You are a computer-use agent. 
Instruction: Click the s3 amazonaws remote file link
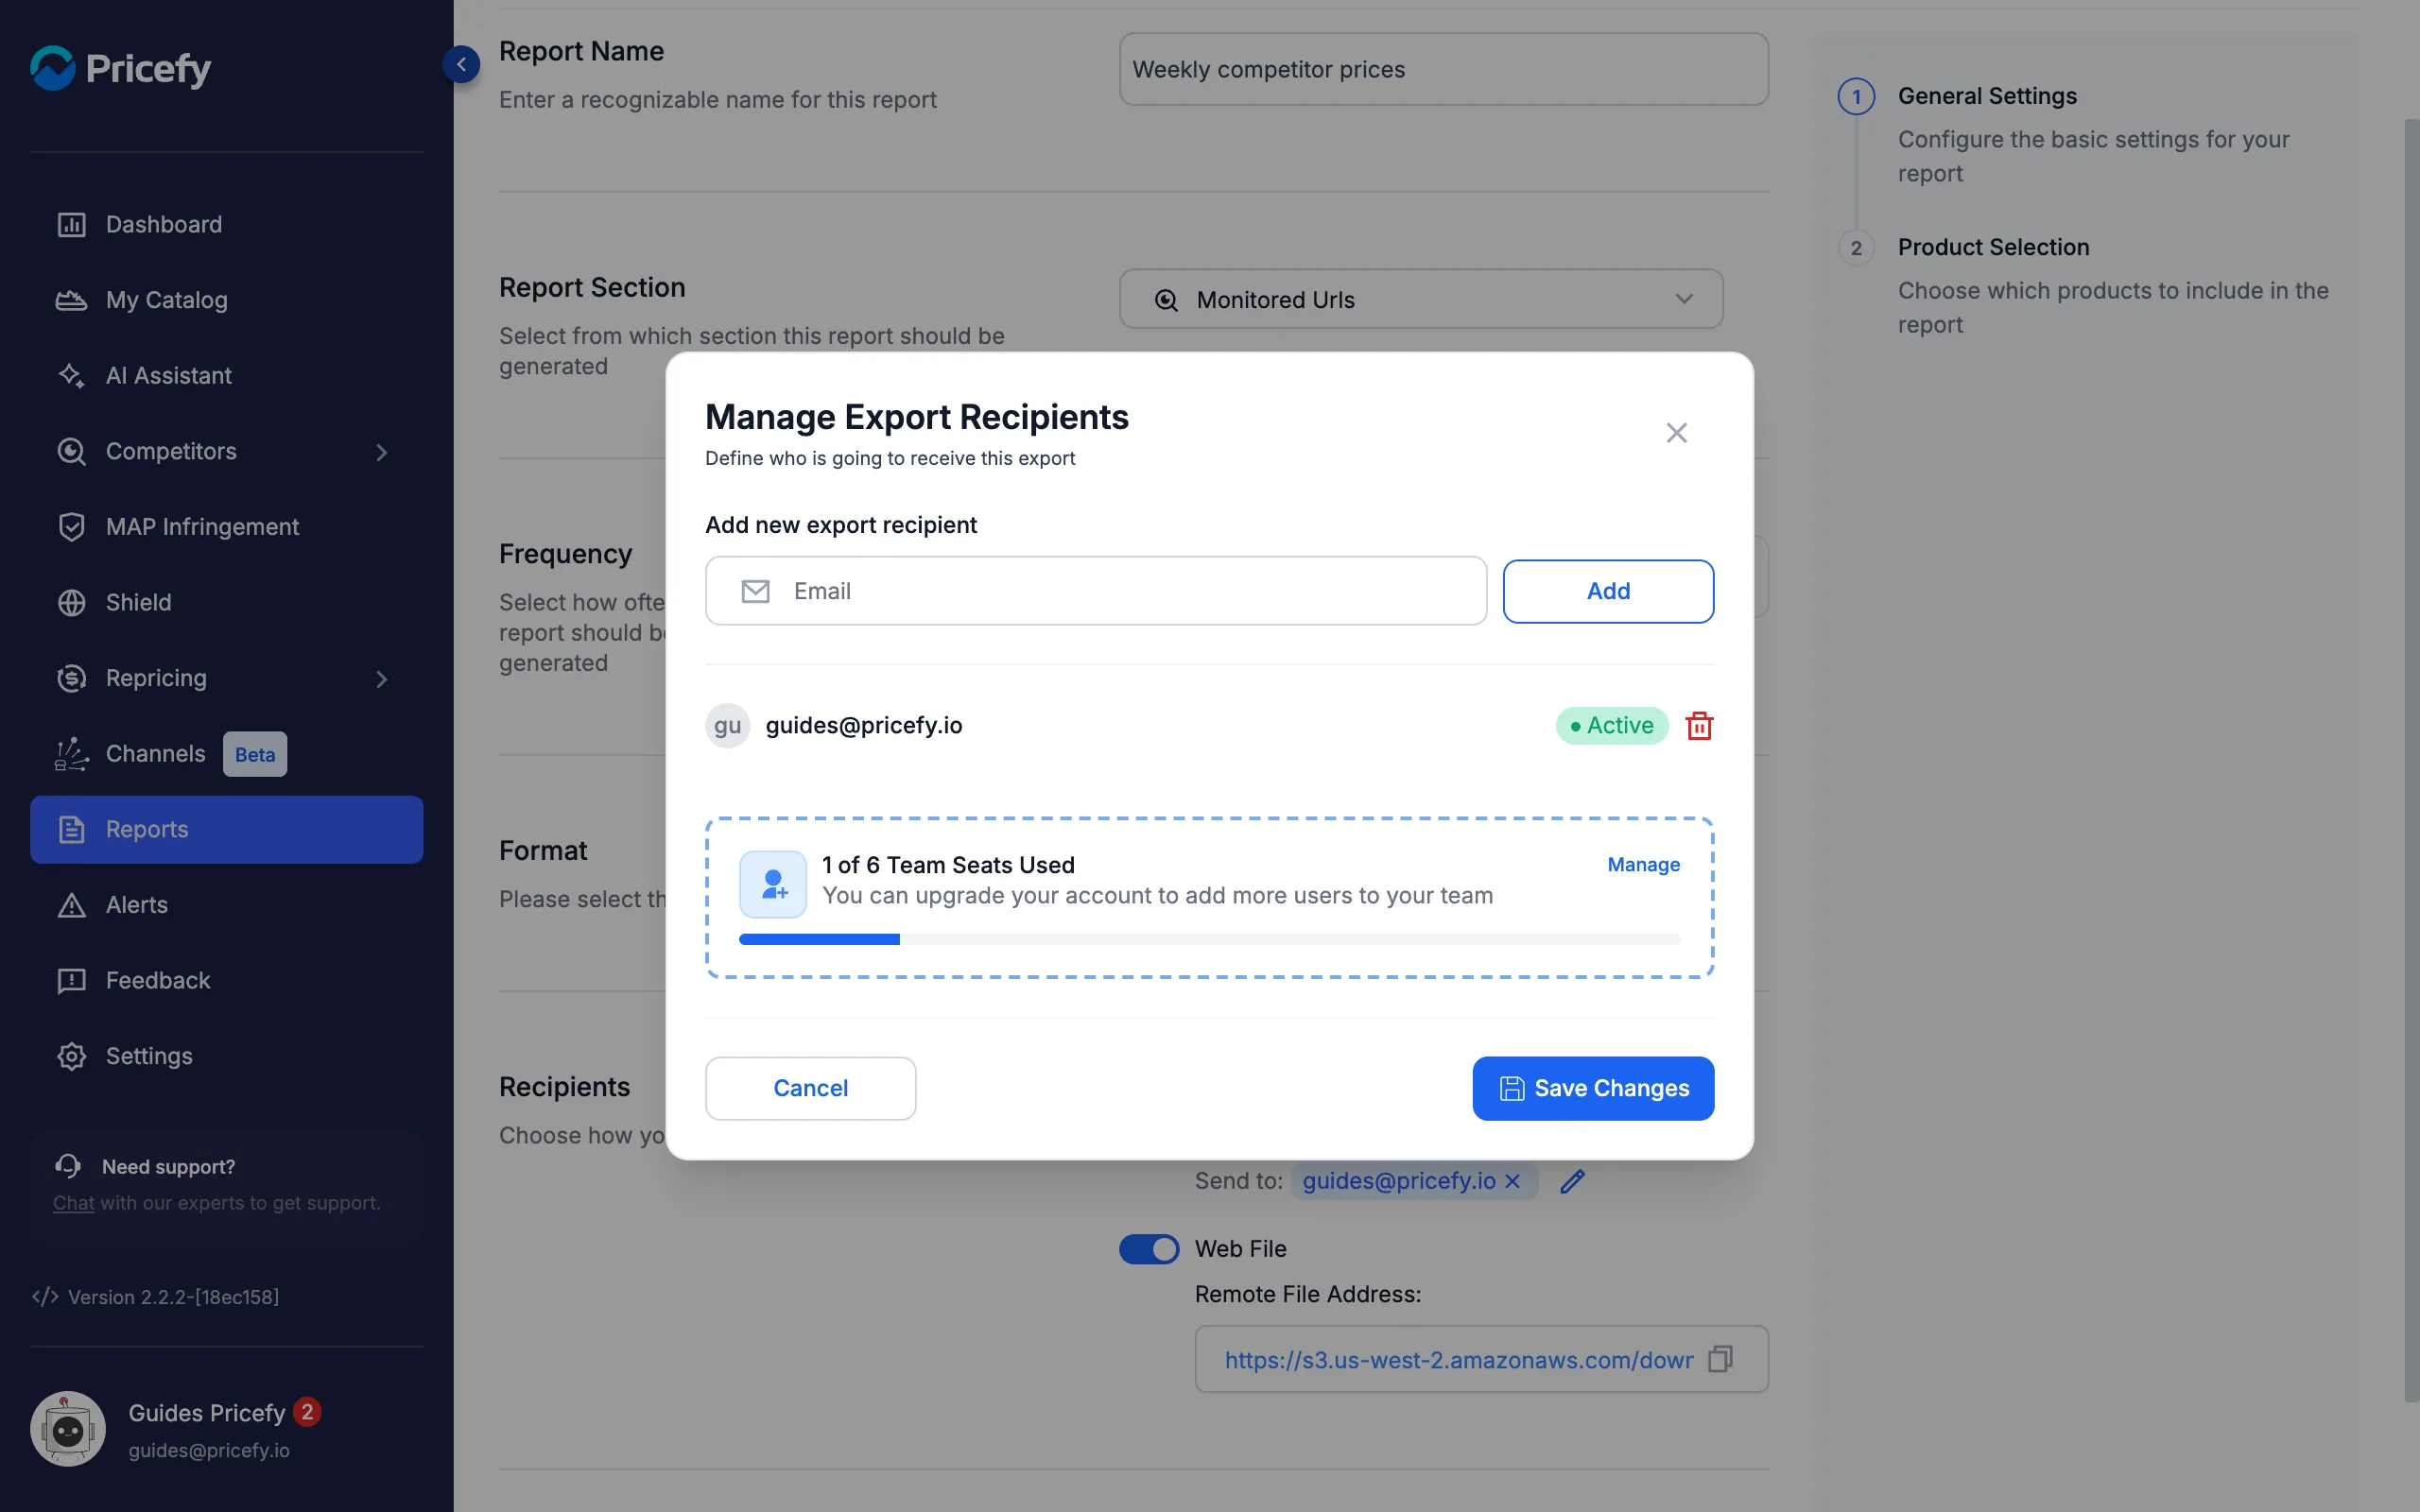coord(1459,1360)
